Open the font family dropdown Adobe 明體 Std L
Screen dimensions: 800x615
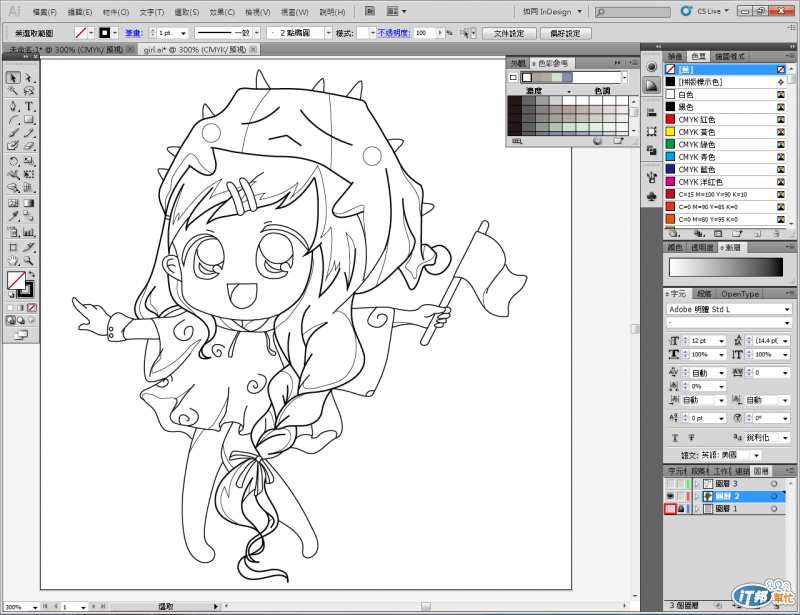(787, 309)
